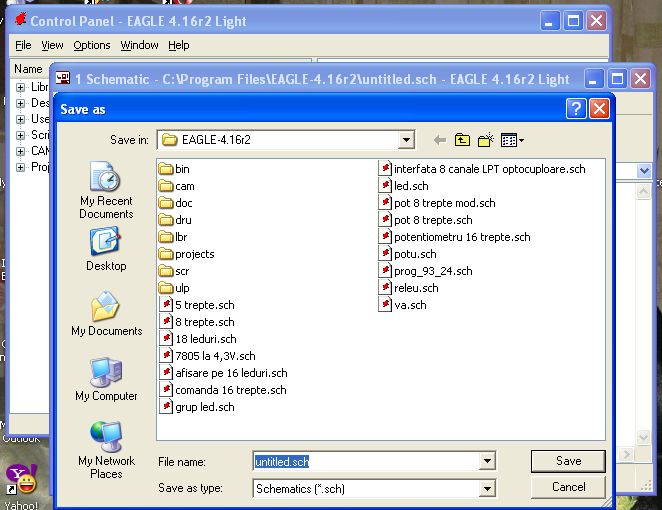Click the Cancel button
This screenshot has width=662, height=510.
[568, 487]
